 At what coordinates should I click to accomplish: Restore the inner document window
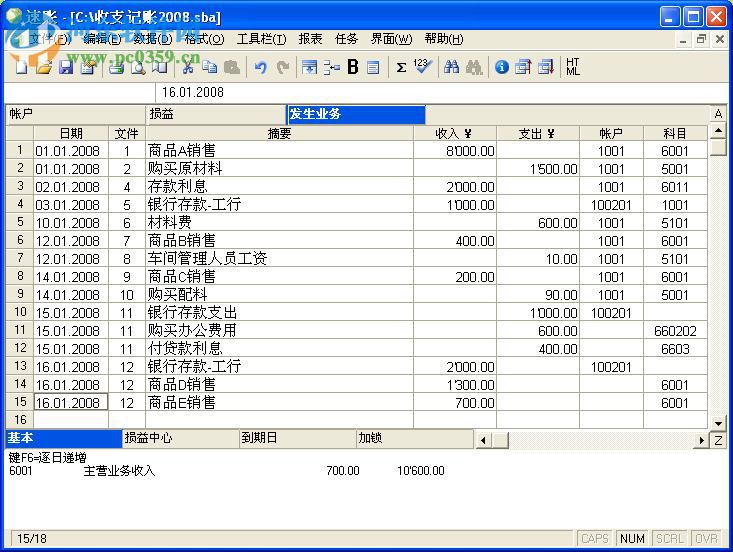(701, 39)
